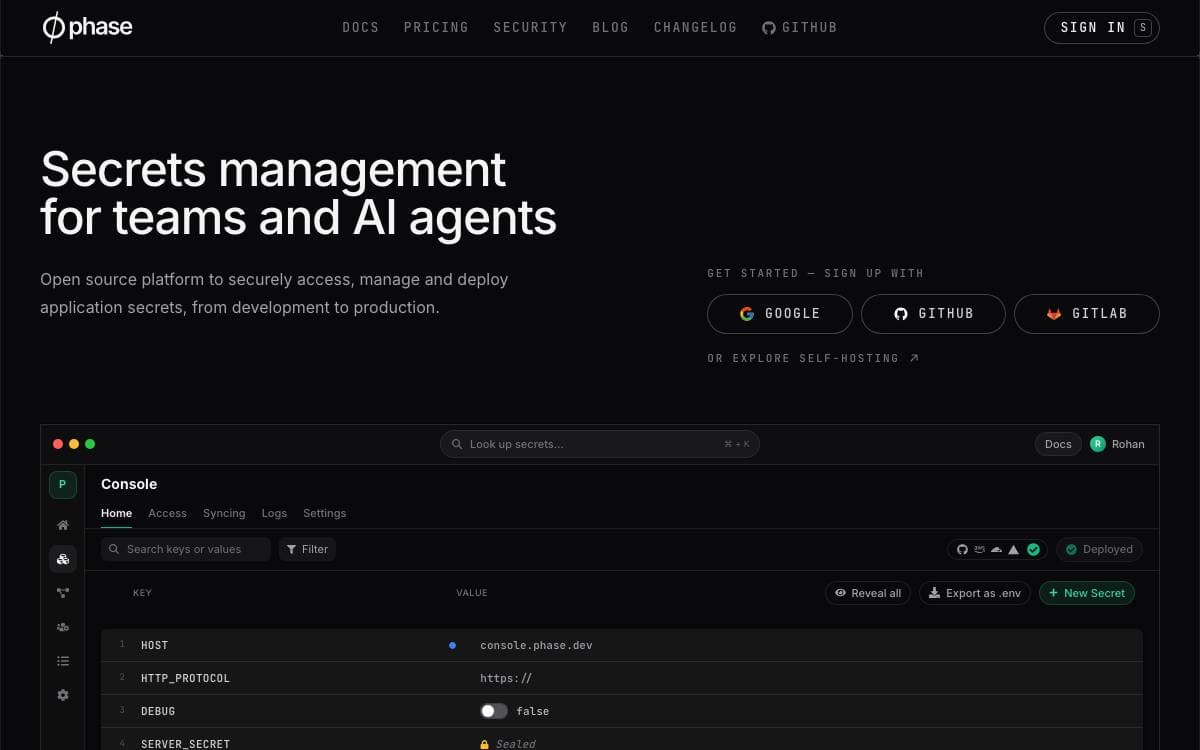Click the red window close dot in console mockup
This screenshot has width=1200, height=750.
[x=58, y=444]
